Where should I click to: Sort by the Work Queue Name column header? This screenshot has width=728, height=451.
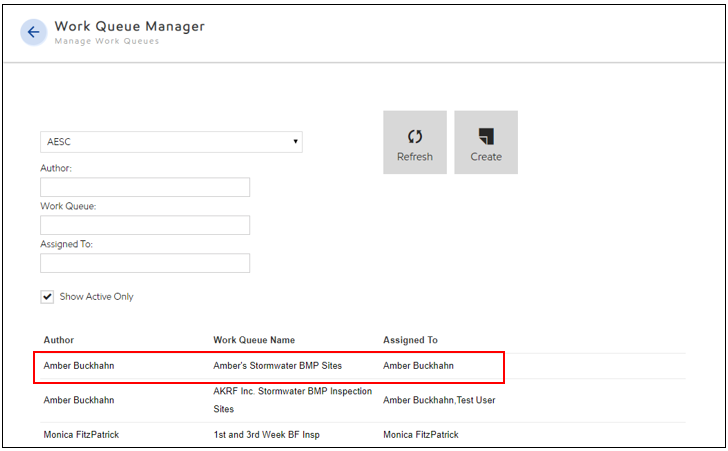(254, 340)
